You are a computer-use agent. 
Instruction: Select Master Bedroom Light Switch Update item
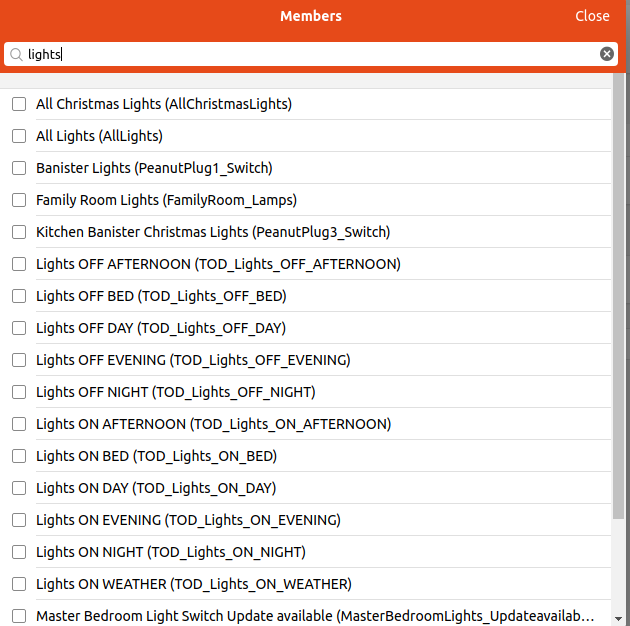point(19,616)
